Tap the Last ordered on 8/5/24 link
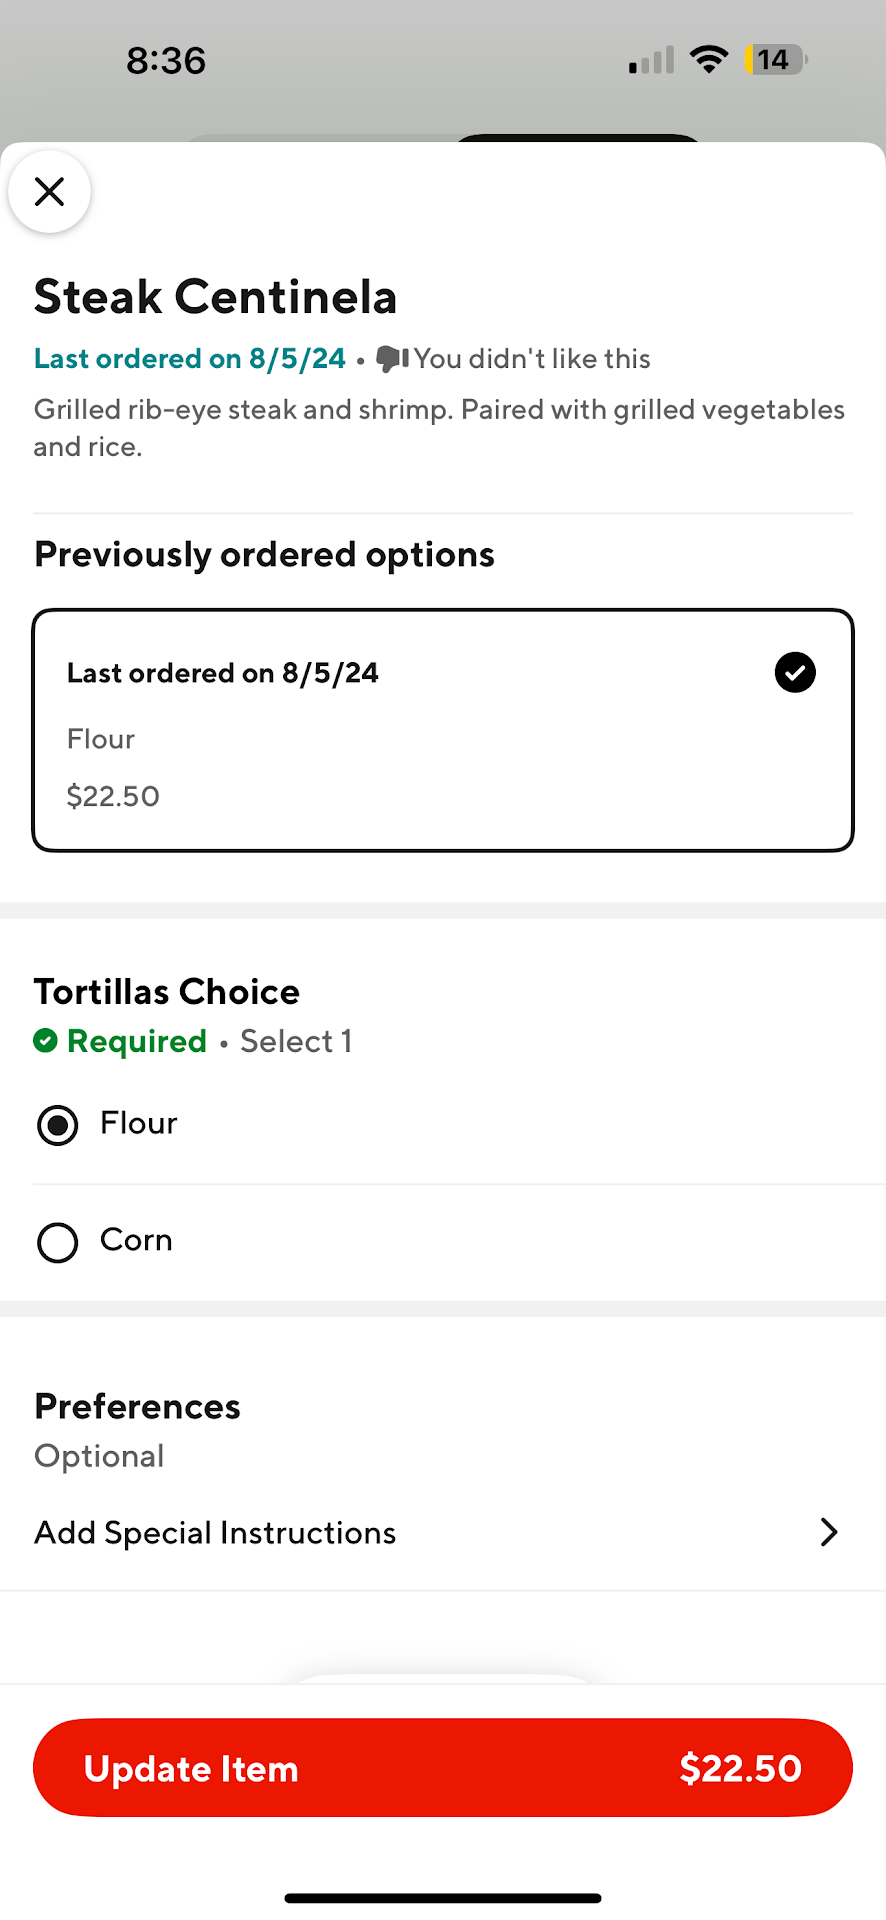 coord(190,358)
